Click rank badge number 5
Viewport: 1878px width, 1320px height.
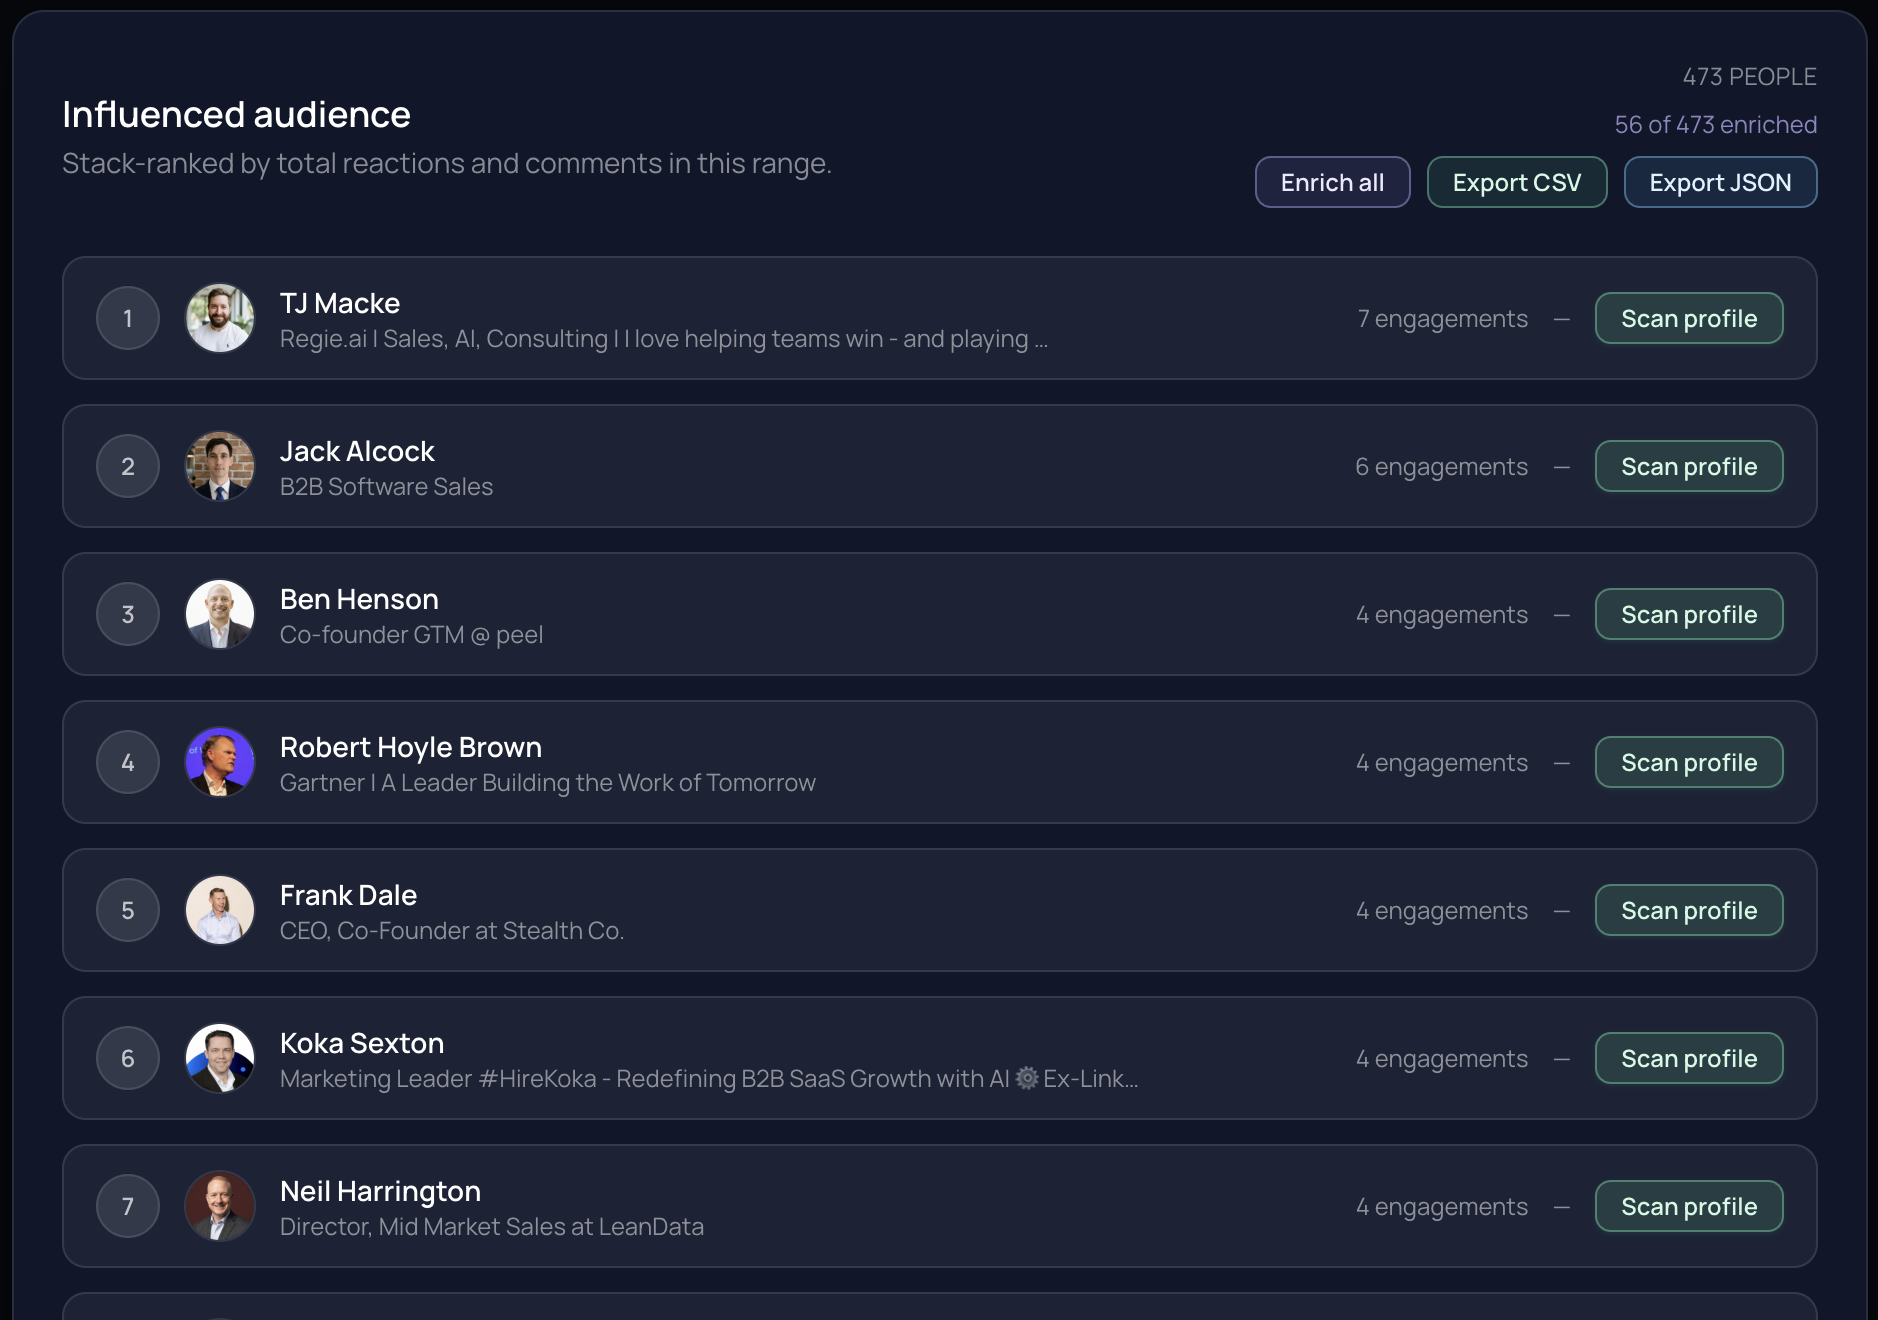pos(128,910)
